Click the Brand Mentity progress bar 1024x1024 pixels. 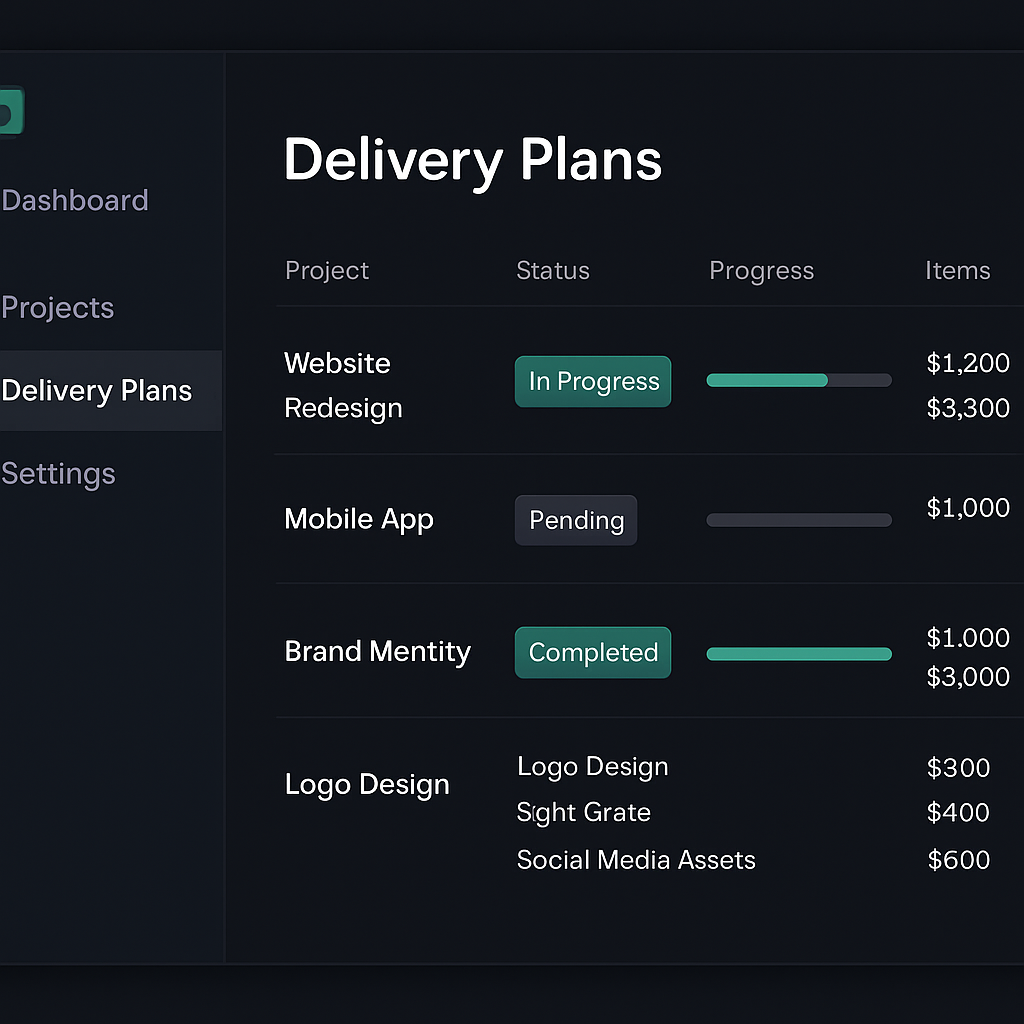point(799,654)
